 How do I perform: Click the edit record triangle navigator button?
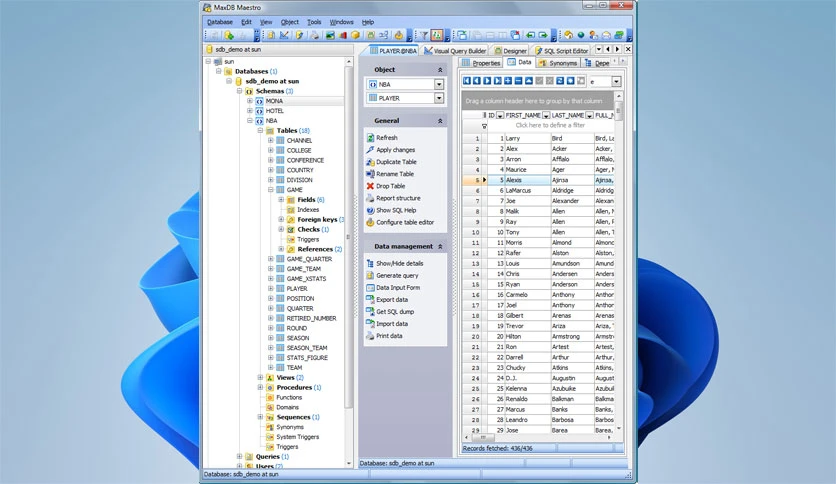coord(528,80)
